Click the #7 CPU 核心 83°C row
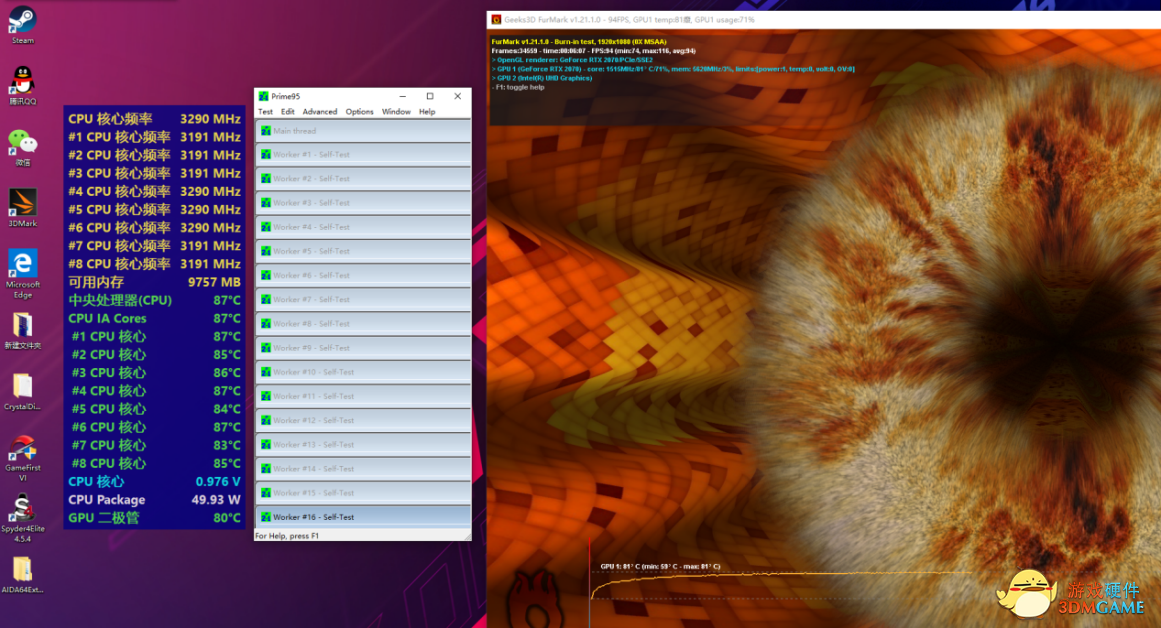This screenshot has width=1161, height=628. [154, 445]
